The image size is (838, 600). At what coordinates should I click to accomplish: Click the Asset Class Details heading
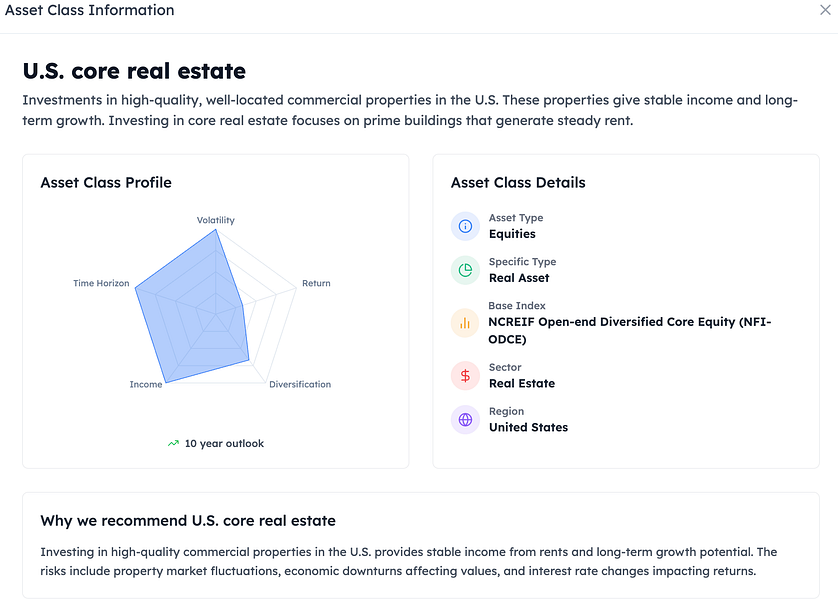click(518, 182)
